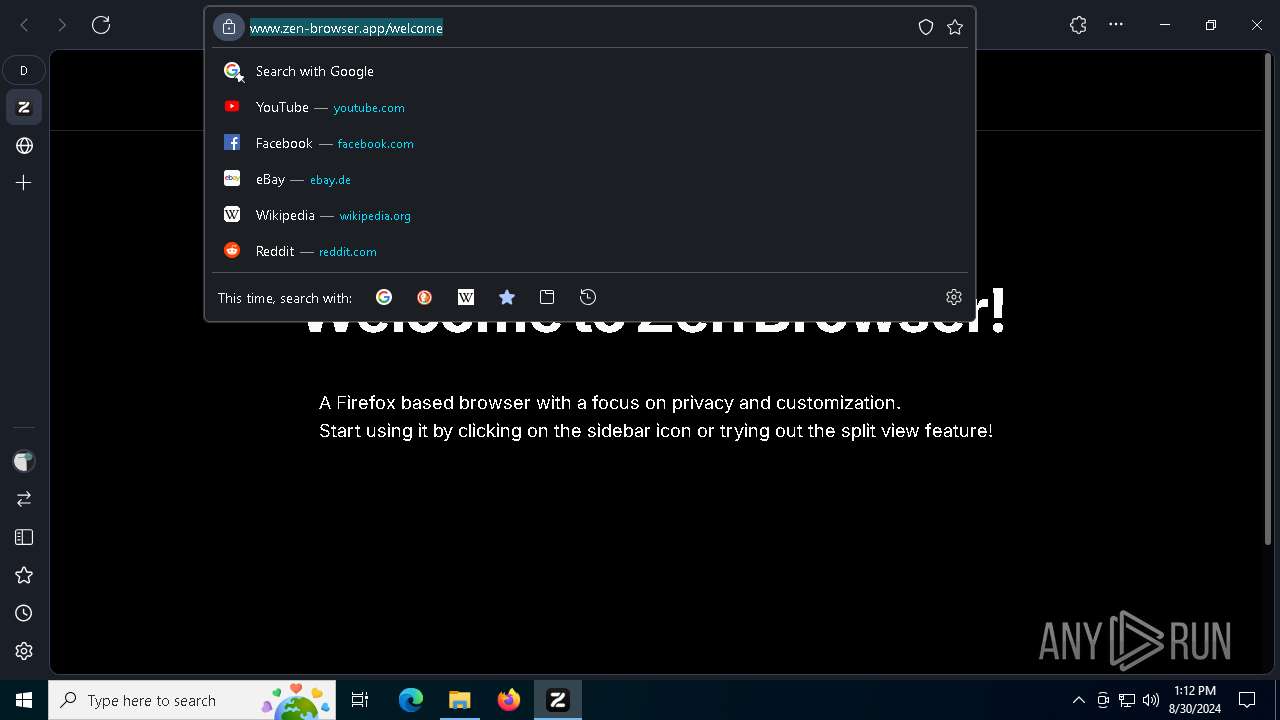
Task: Open the notifications action center
Action: (1247, 700)
